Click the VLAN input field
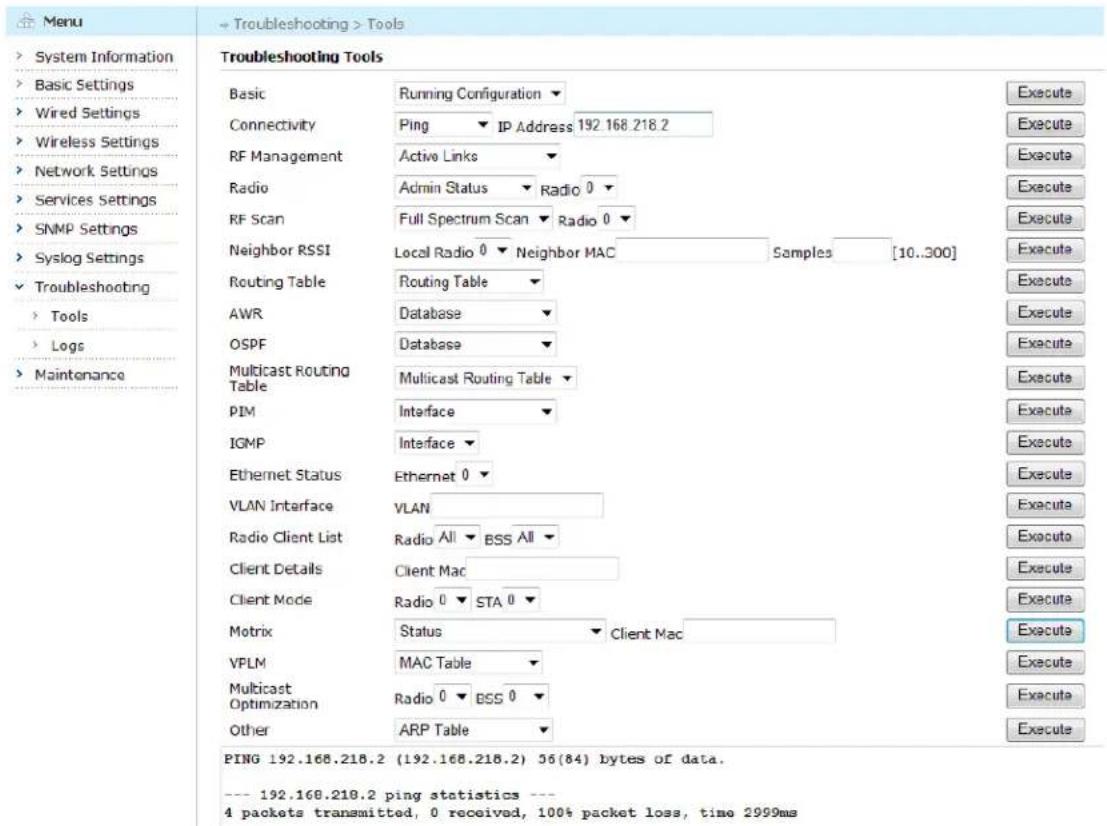 point(516,506)
